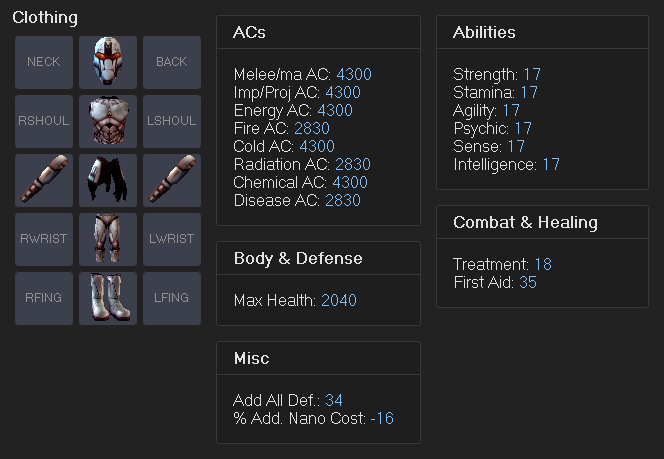Select the left arm sleeve icon
Viewport: 664px width, 459px height.
coord(172,180)
